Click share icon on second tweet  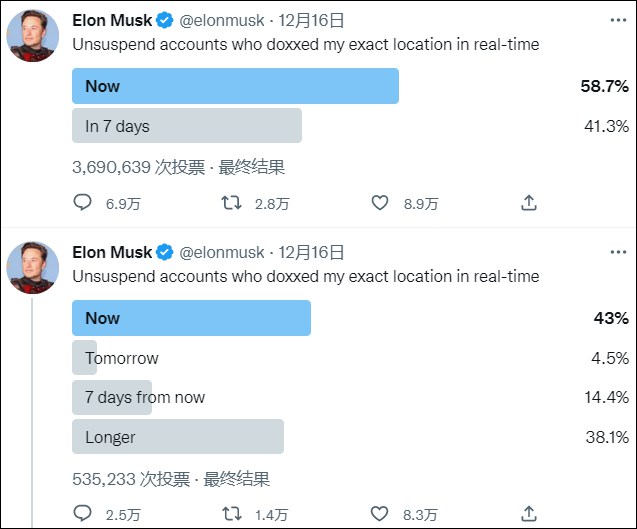[529, 514]
